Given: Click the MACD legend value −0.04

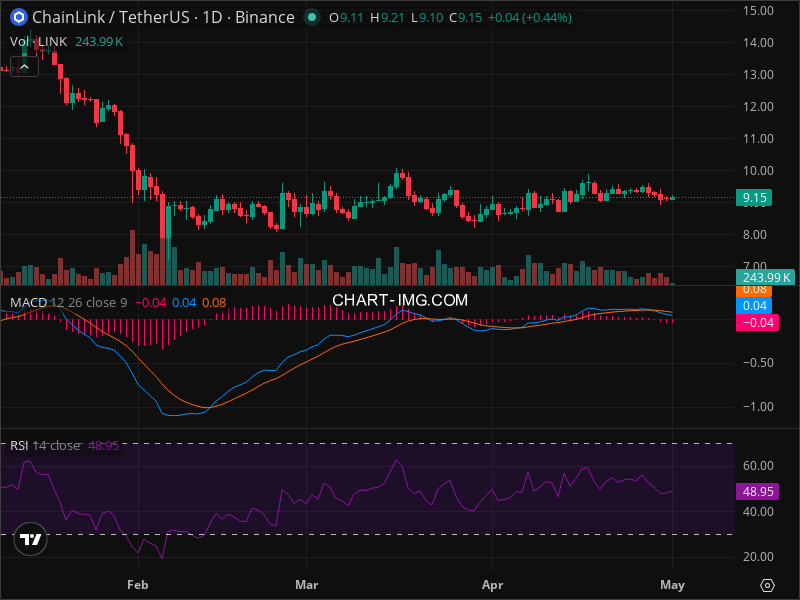Looking at the screenshot, I should 151,303.
